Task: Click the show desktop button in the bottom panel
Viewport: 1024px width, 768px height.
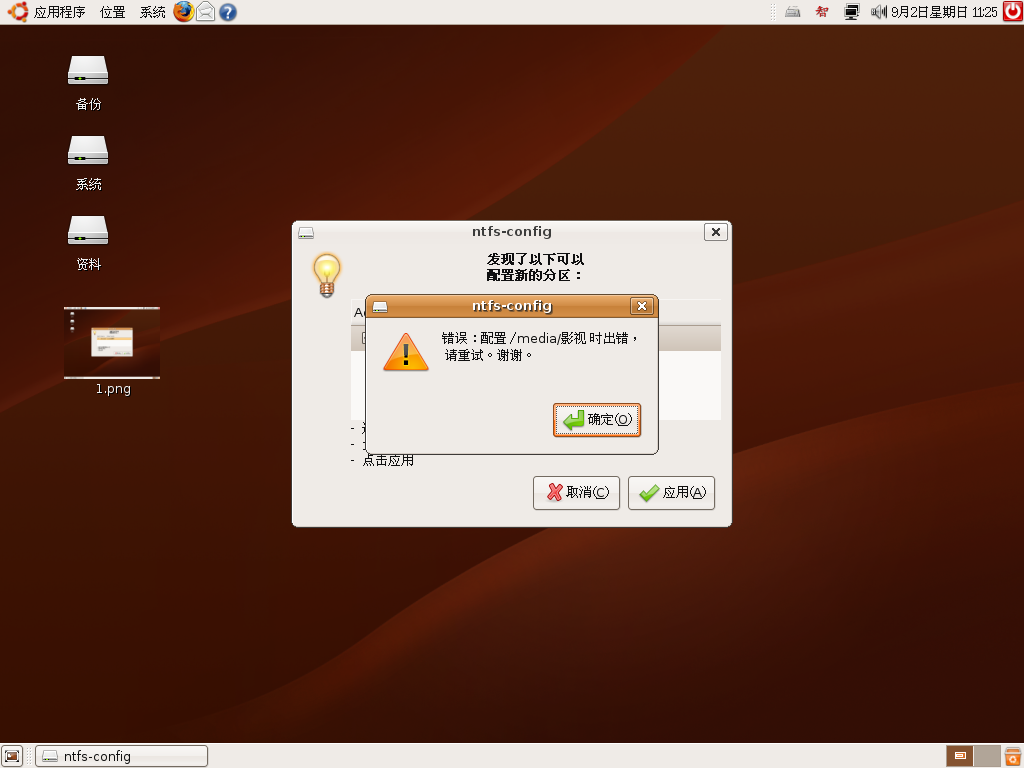Action: point(12,756)
